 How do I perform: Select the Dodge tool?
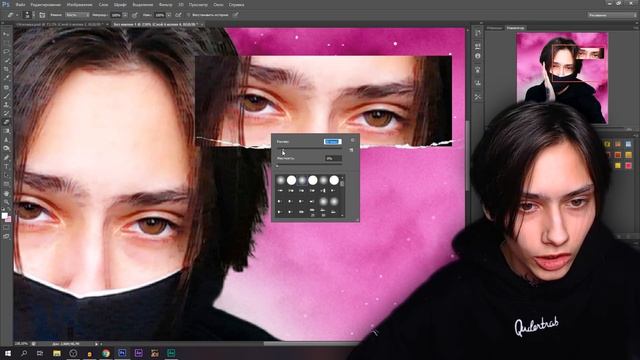click(x=6, y=149)
